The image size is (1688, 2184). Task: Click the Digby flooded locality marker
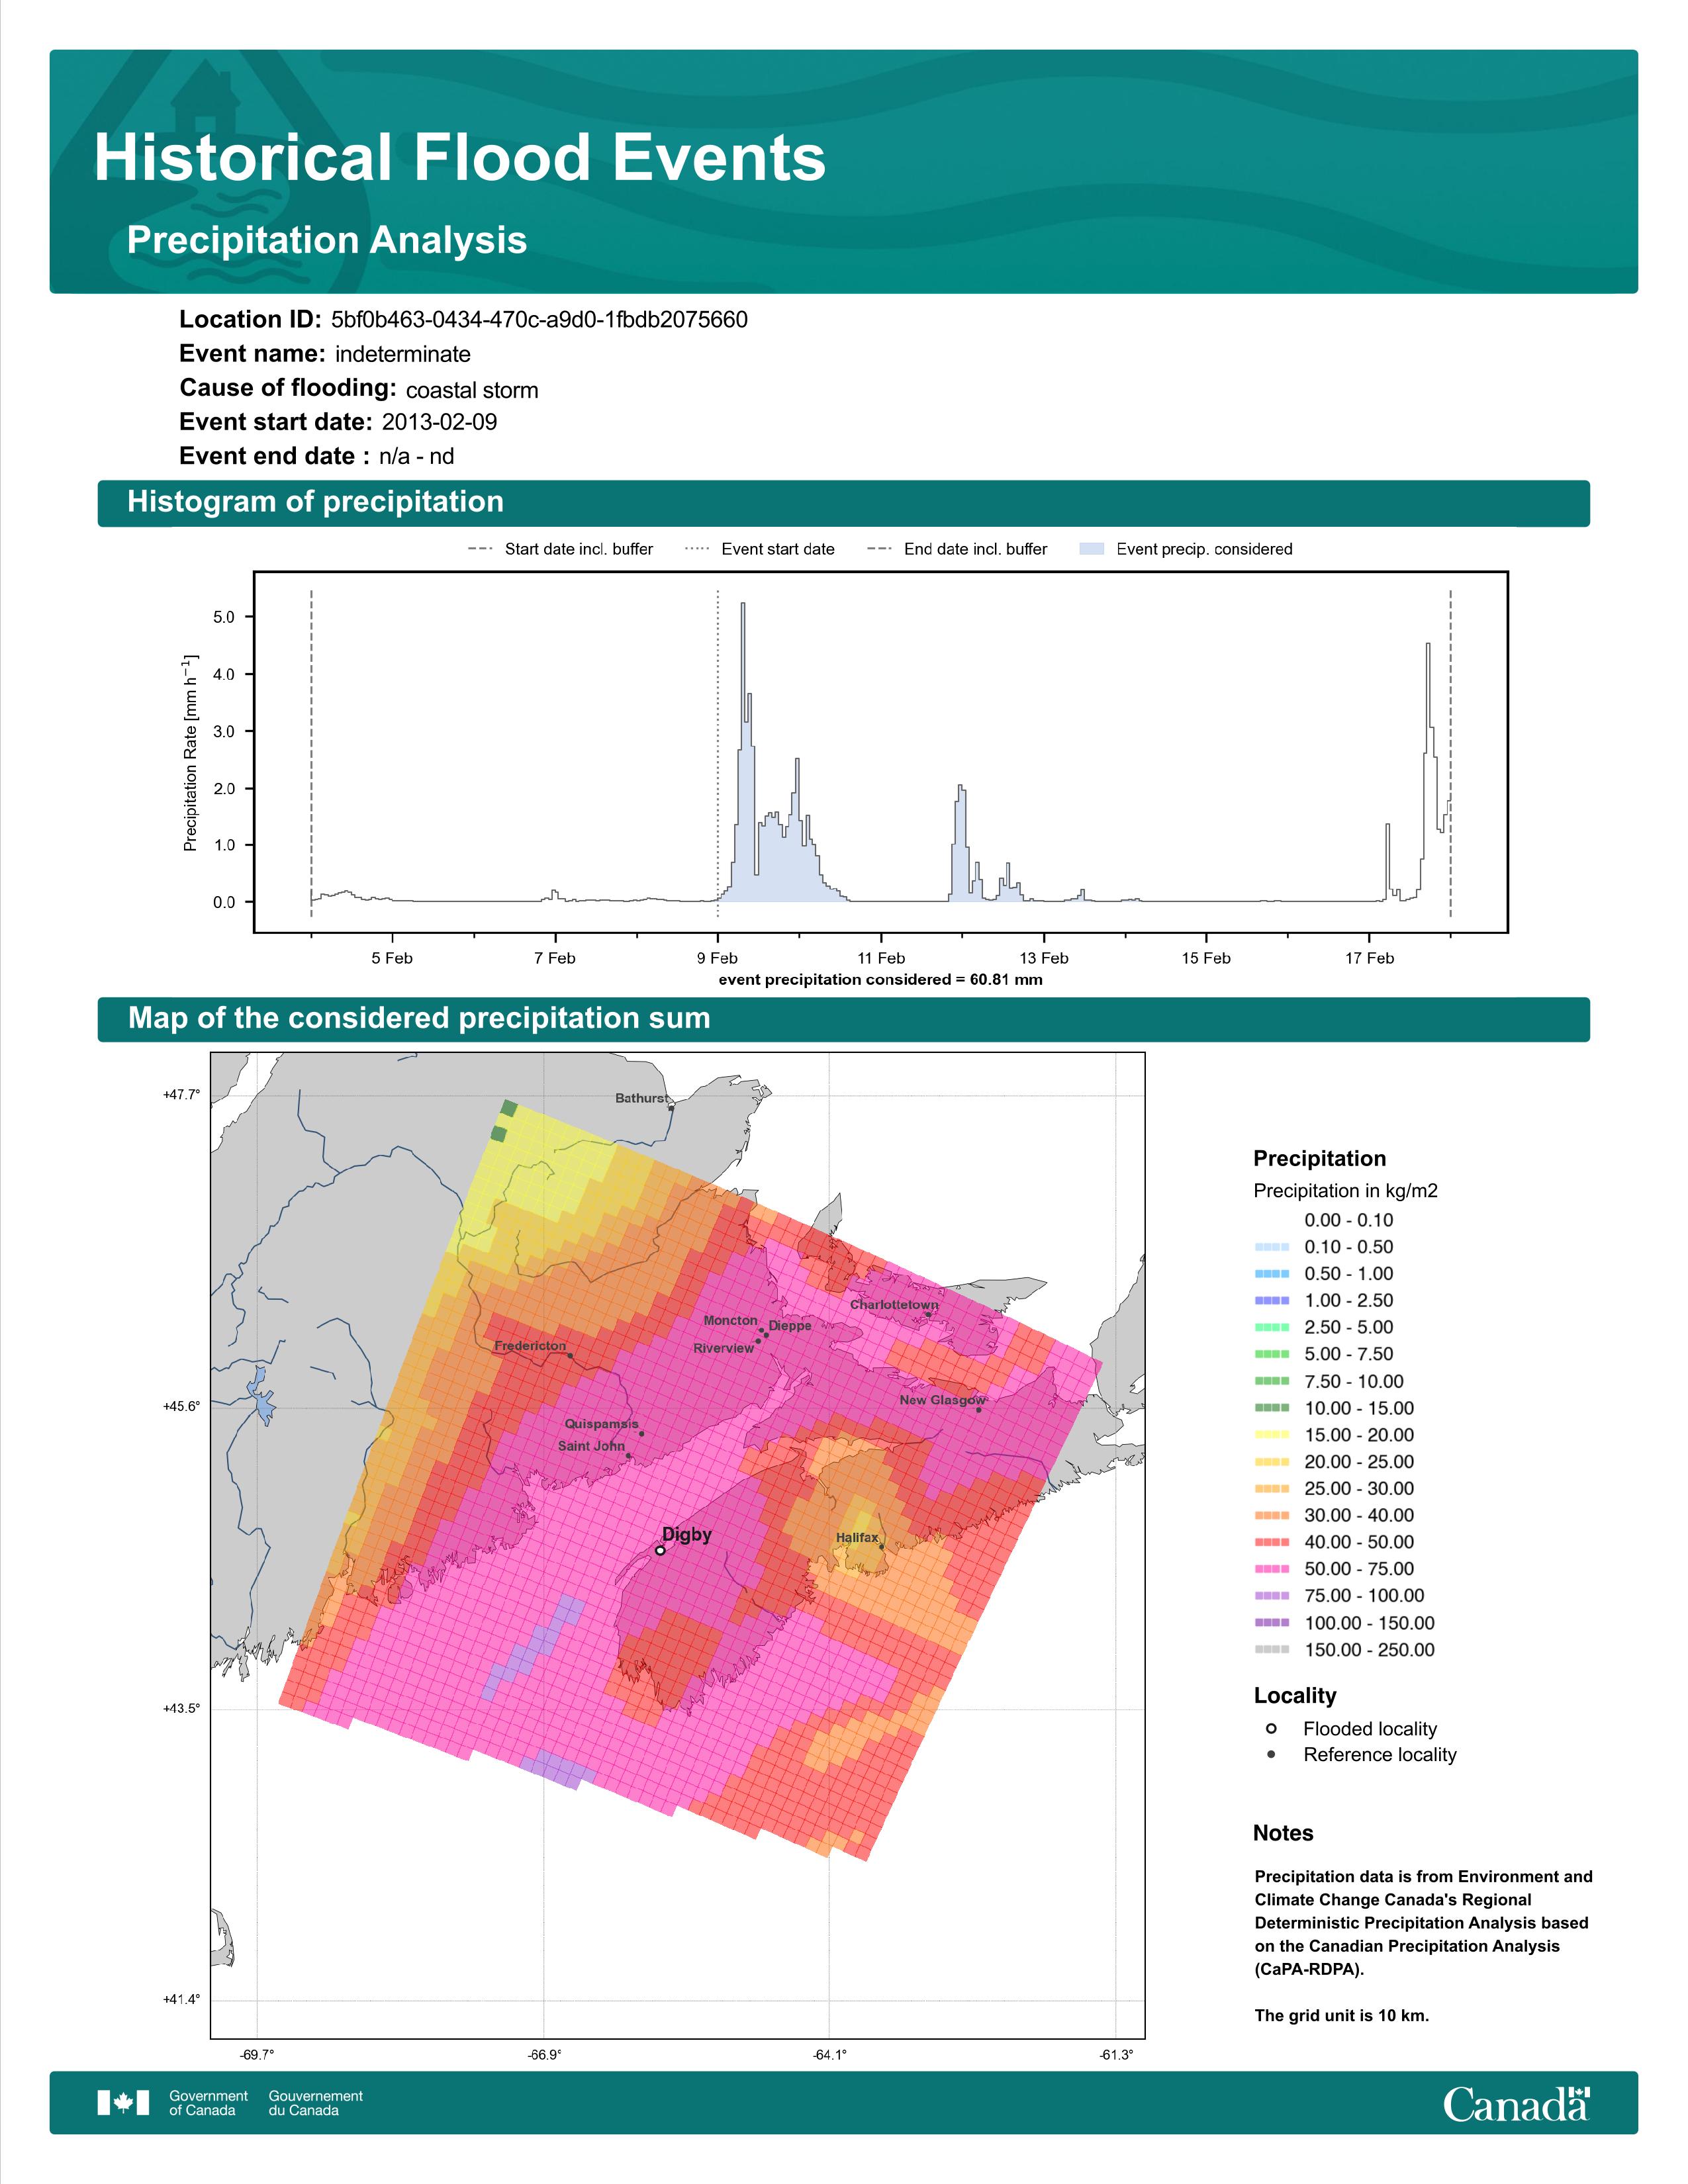660,1550
